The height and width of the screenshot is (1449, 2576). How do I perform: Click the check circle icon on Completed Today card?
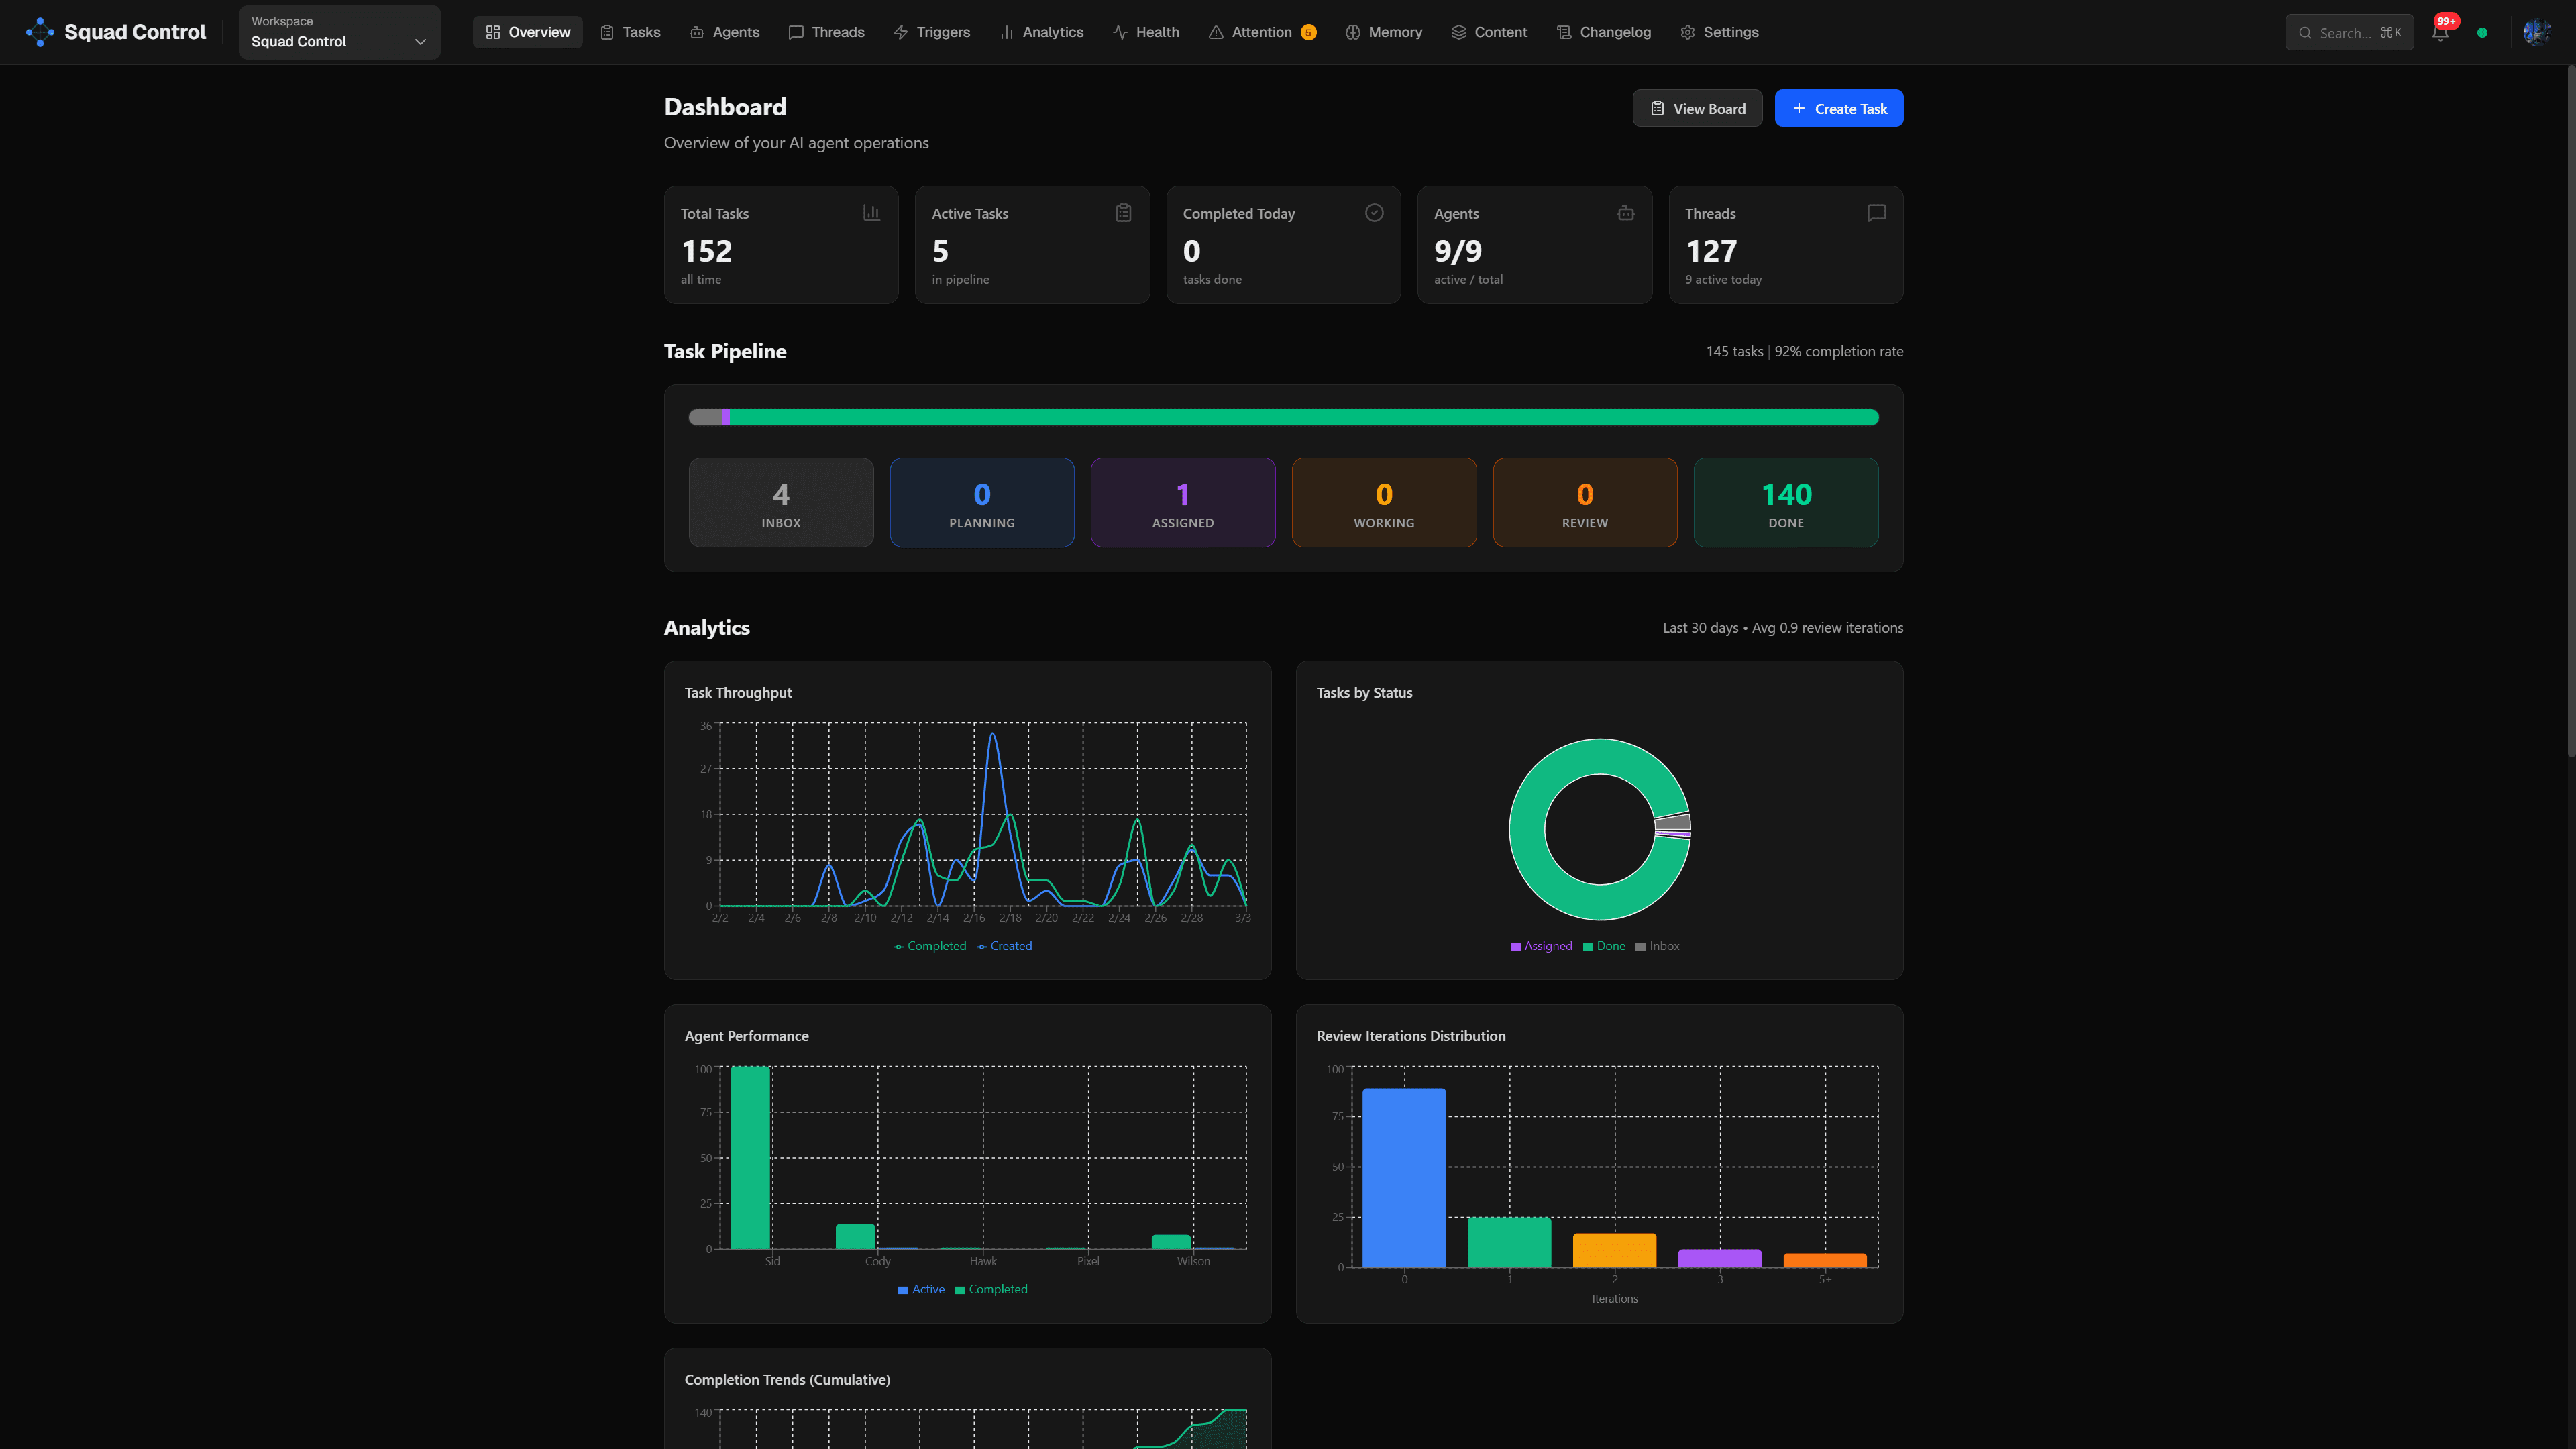1374,213
